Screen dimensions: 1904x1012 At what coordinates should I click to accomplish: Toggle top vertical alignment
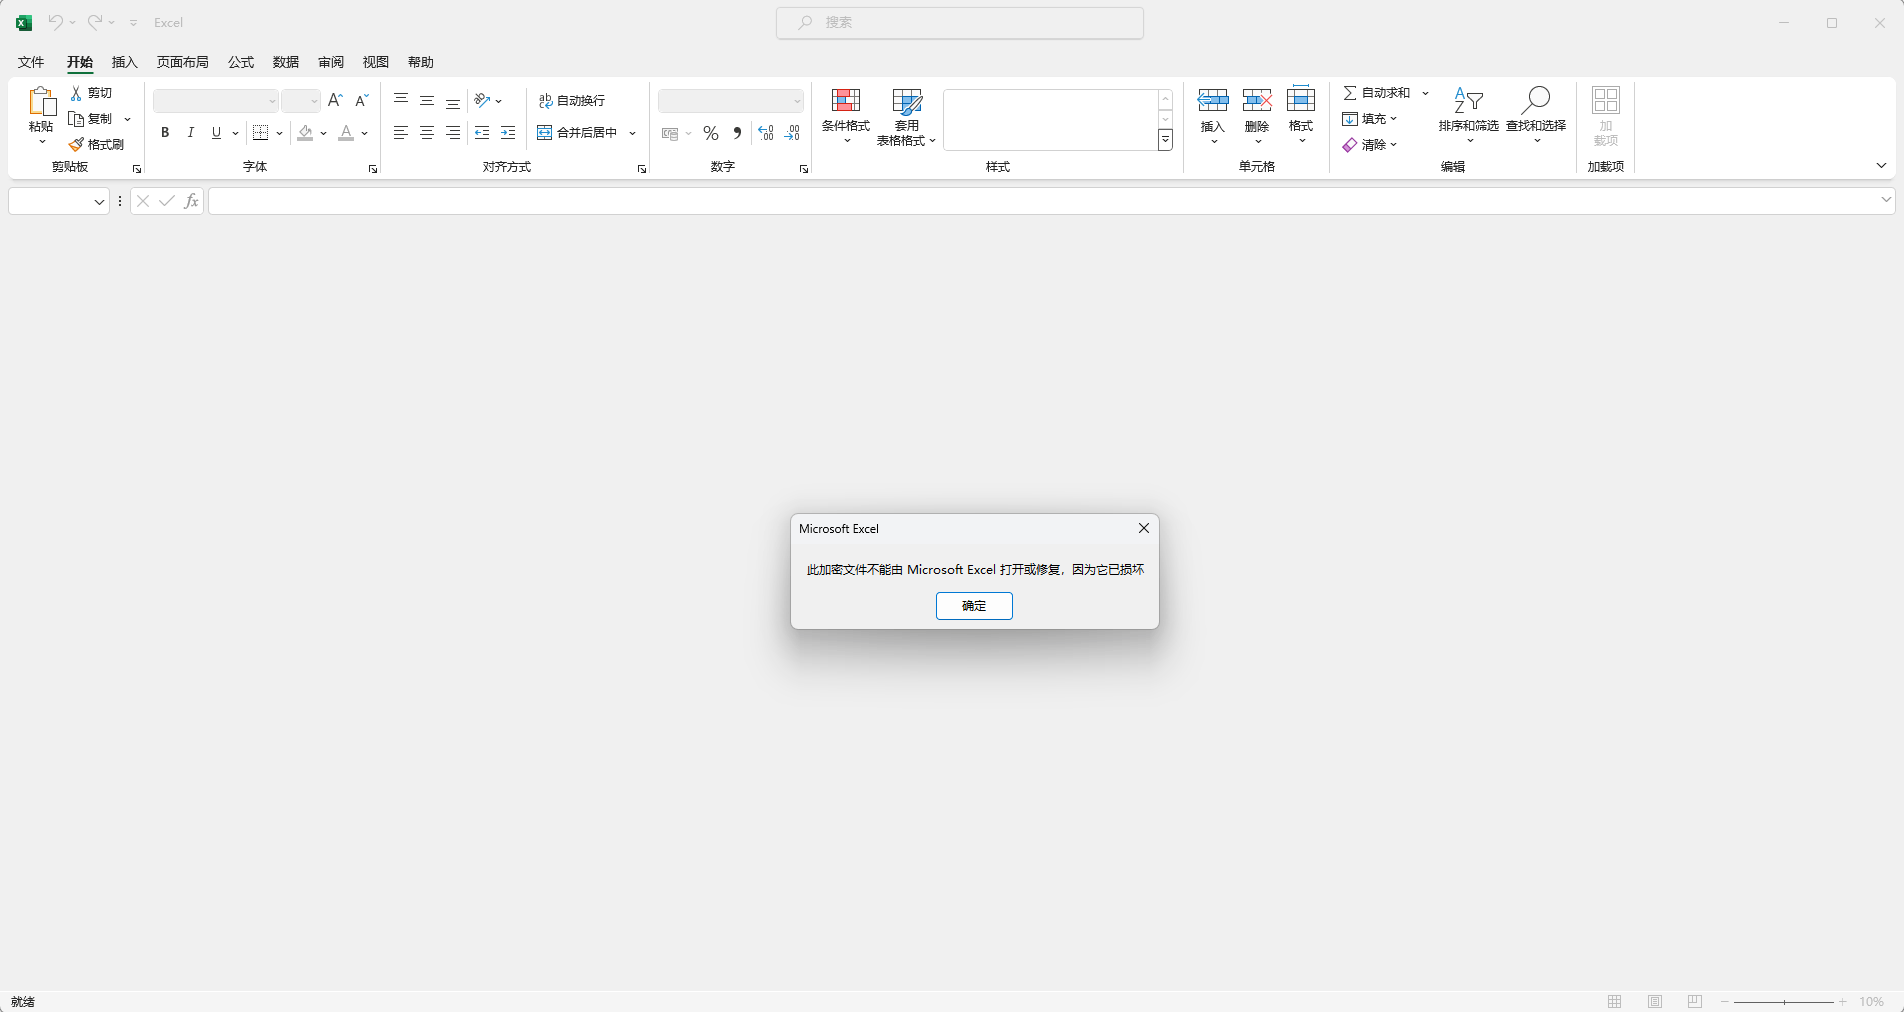pyautogui.click(x=401, y=100)
